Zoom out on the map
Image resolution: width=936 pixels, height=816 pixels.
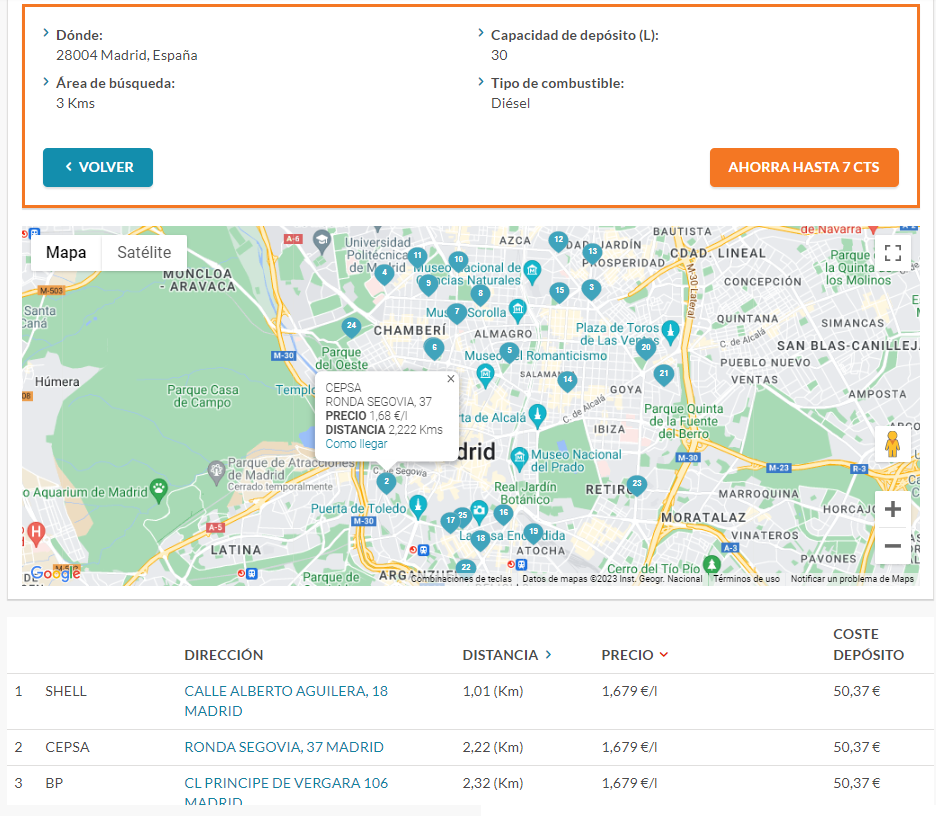click(x=892, y=546)
